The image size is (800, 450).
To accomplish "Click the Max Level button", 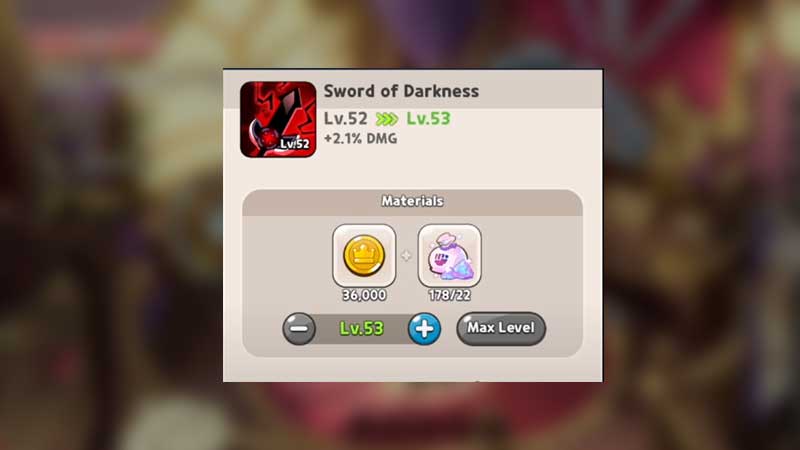I will 501,329.
